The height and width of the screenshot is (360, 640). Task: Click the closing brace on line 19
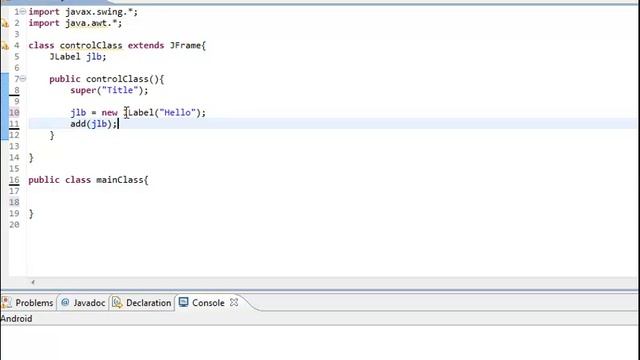pos(31,214)
